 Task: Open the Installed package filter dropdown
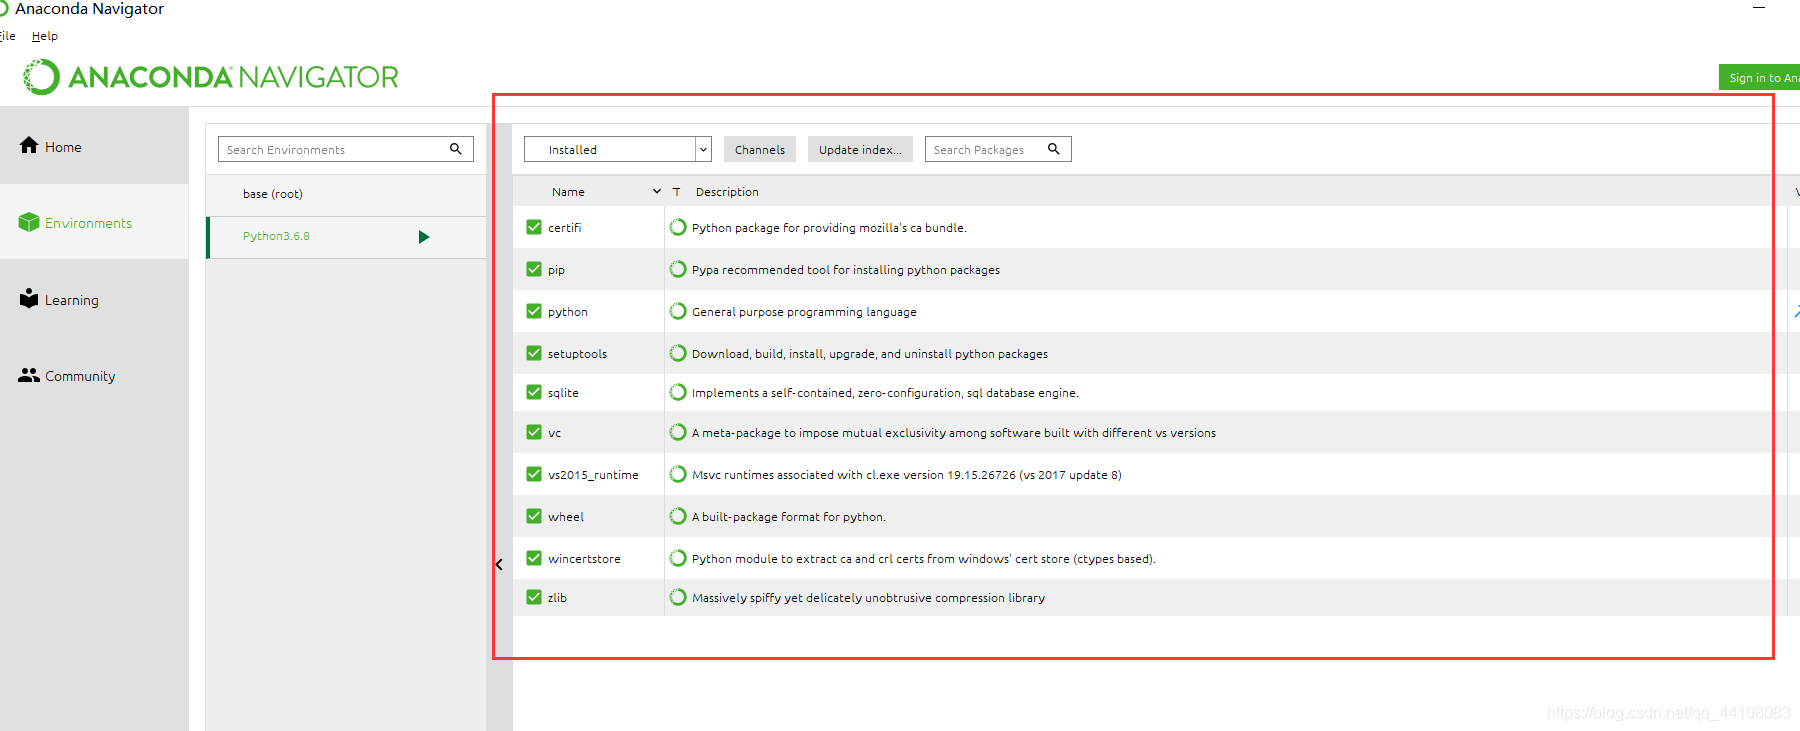click(618, 149)
